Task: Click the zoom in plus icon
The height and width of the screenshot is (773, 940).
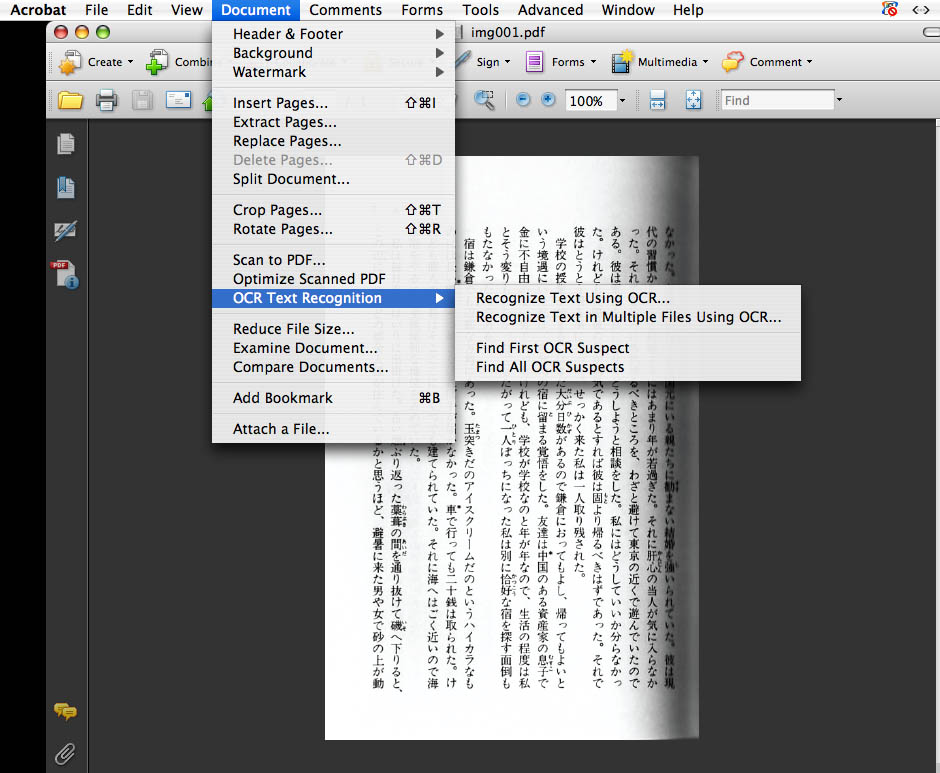Action: 548,100
